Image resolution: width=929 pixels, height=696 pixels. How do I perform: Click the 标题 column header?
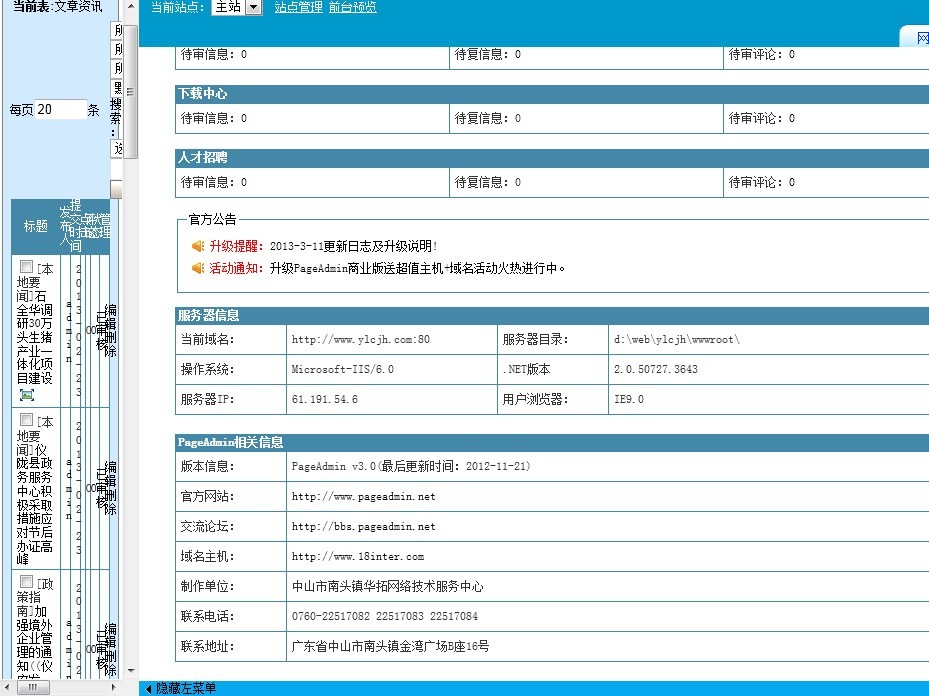35,226
